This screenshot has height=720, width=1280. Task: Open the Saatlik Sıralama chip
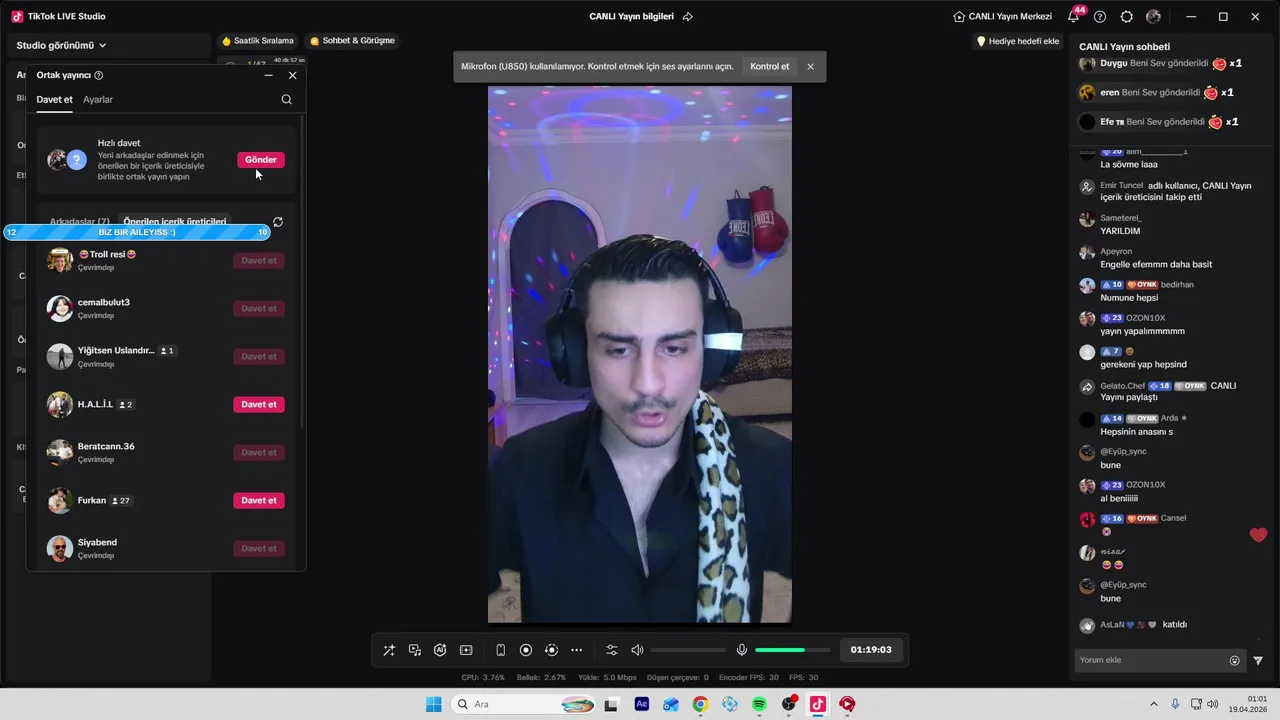(x=258, y=41)
